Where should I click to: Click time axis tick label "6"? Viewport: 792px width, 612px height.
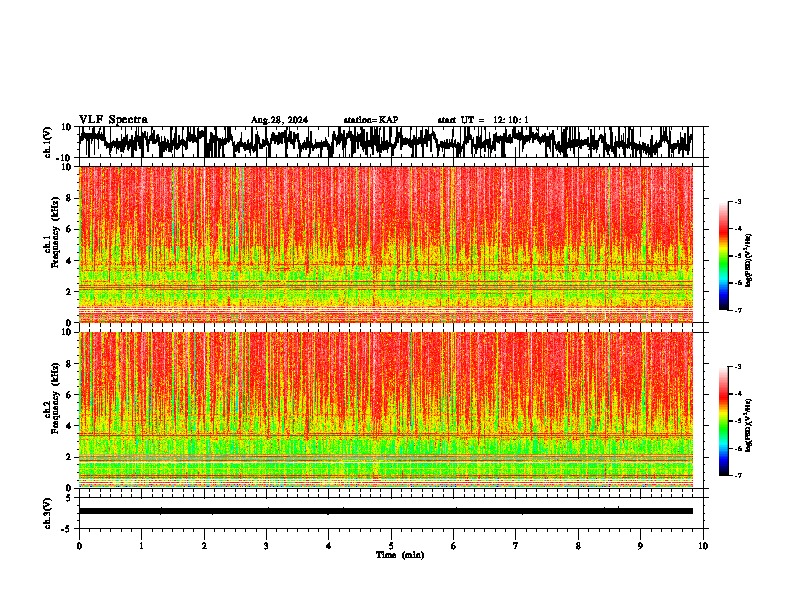[x=454, y=546]
